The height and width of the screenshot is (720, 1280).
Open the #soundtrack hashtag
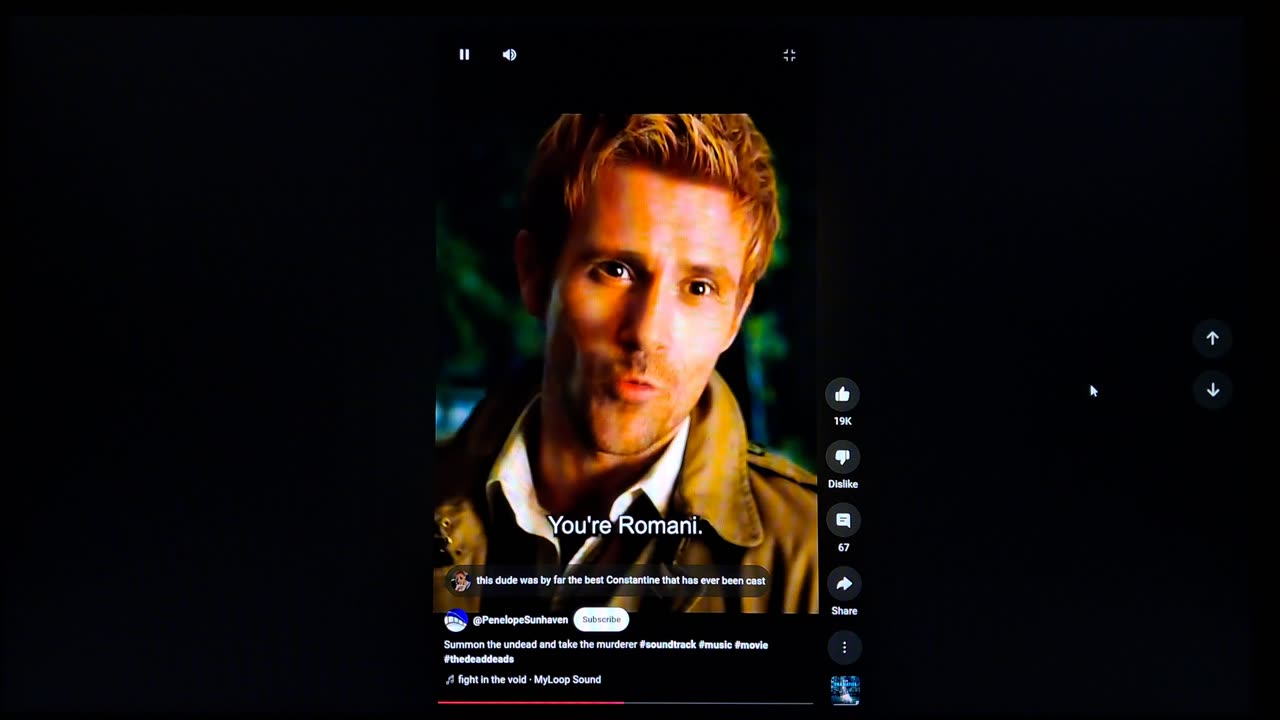point(667,645)
